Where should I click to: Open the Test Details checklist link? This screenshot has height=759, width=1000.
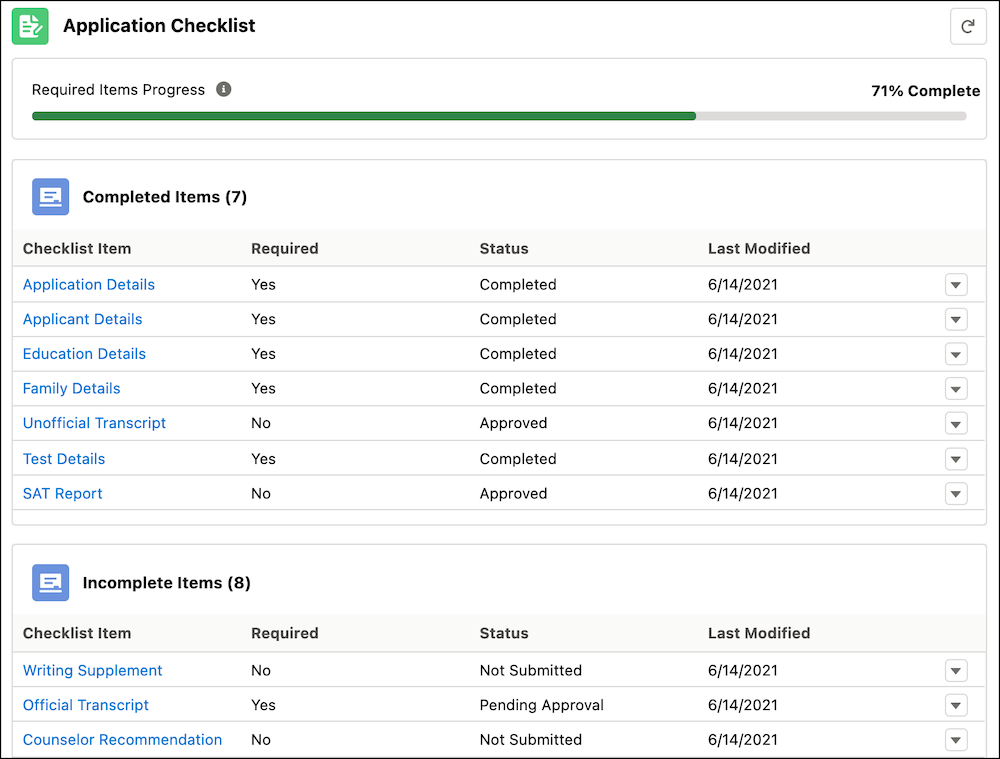(x=64, y=459)
